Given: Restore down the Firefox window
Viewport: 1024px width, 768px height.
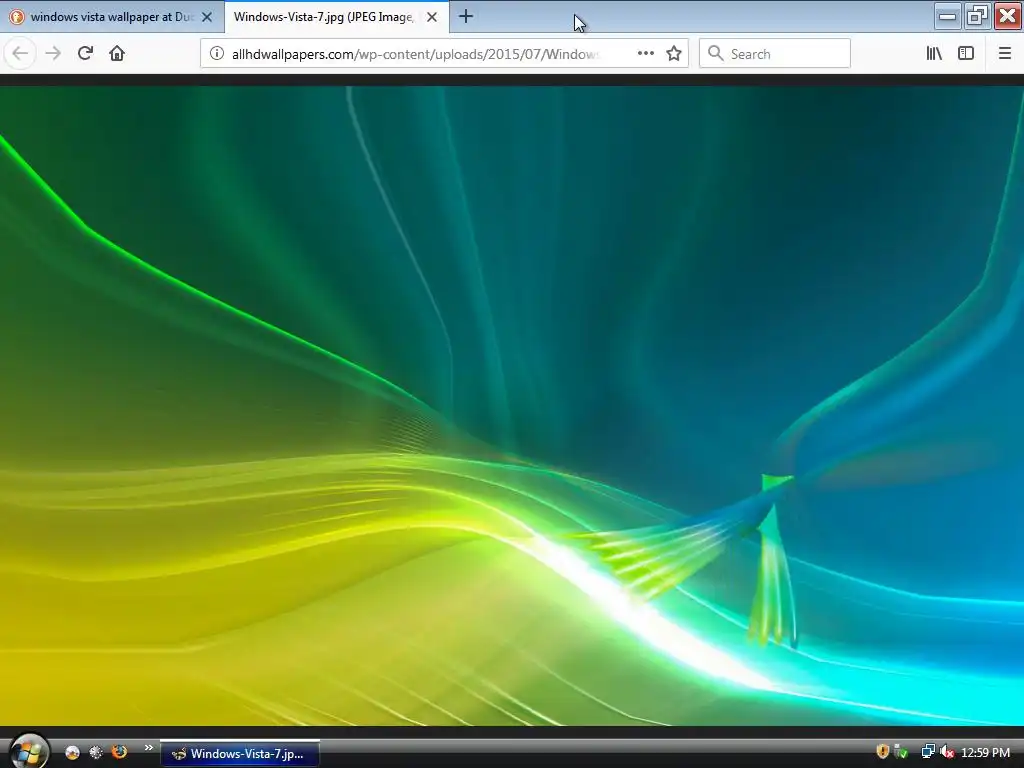Looking at the screenshot, I should point(977,16).
